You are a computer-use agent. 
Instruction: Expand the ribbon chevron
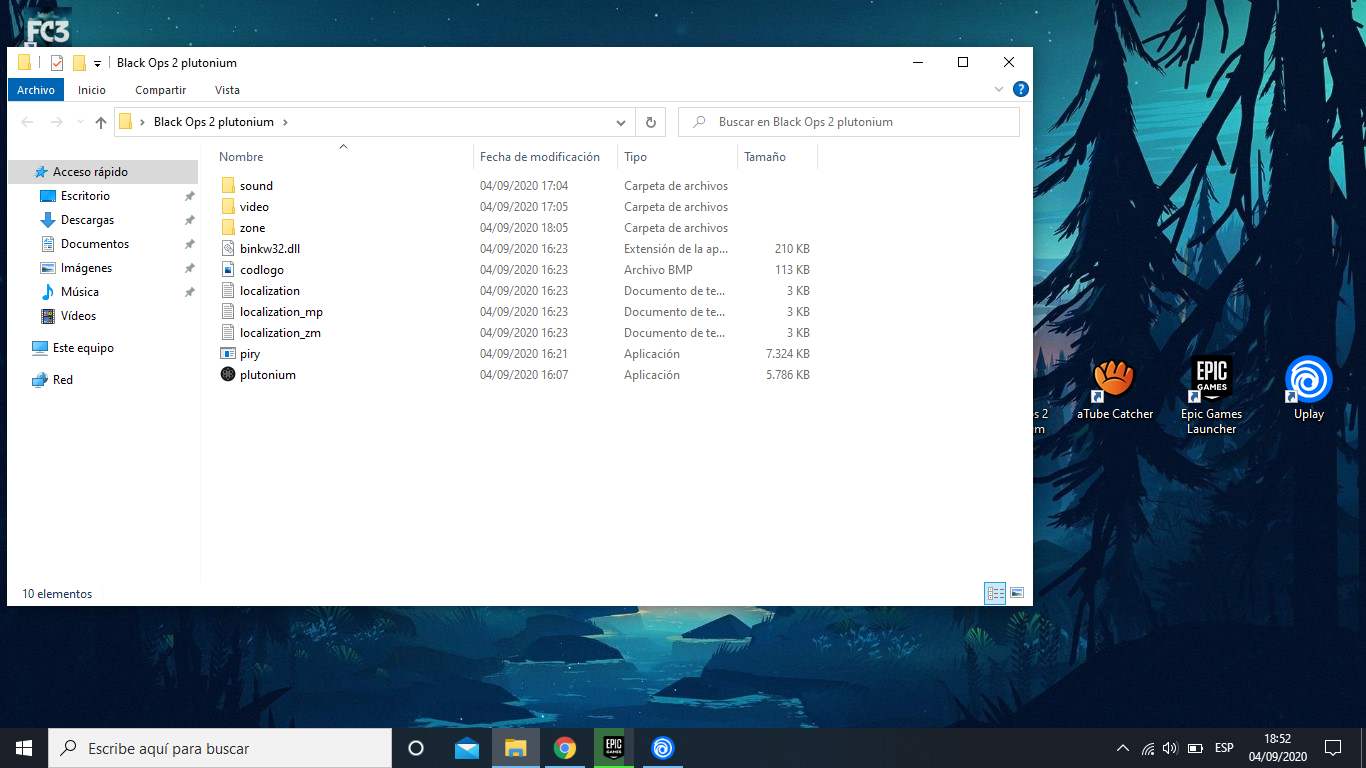(x=999, y=89)
